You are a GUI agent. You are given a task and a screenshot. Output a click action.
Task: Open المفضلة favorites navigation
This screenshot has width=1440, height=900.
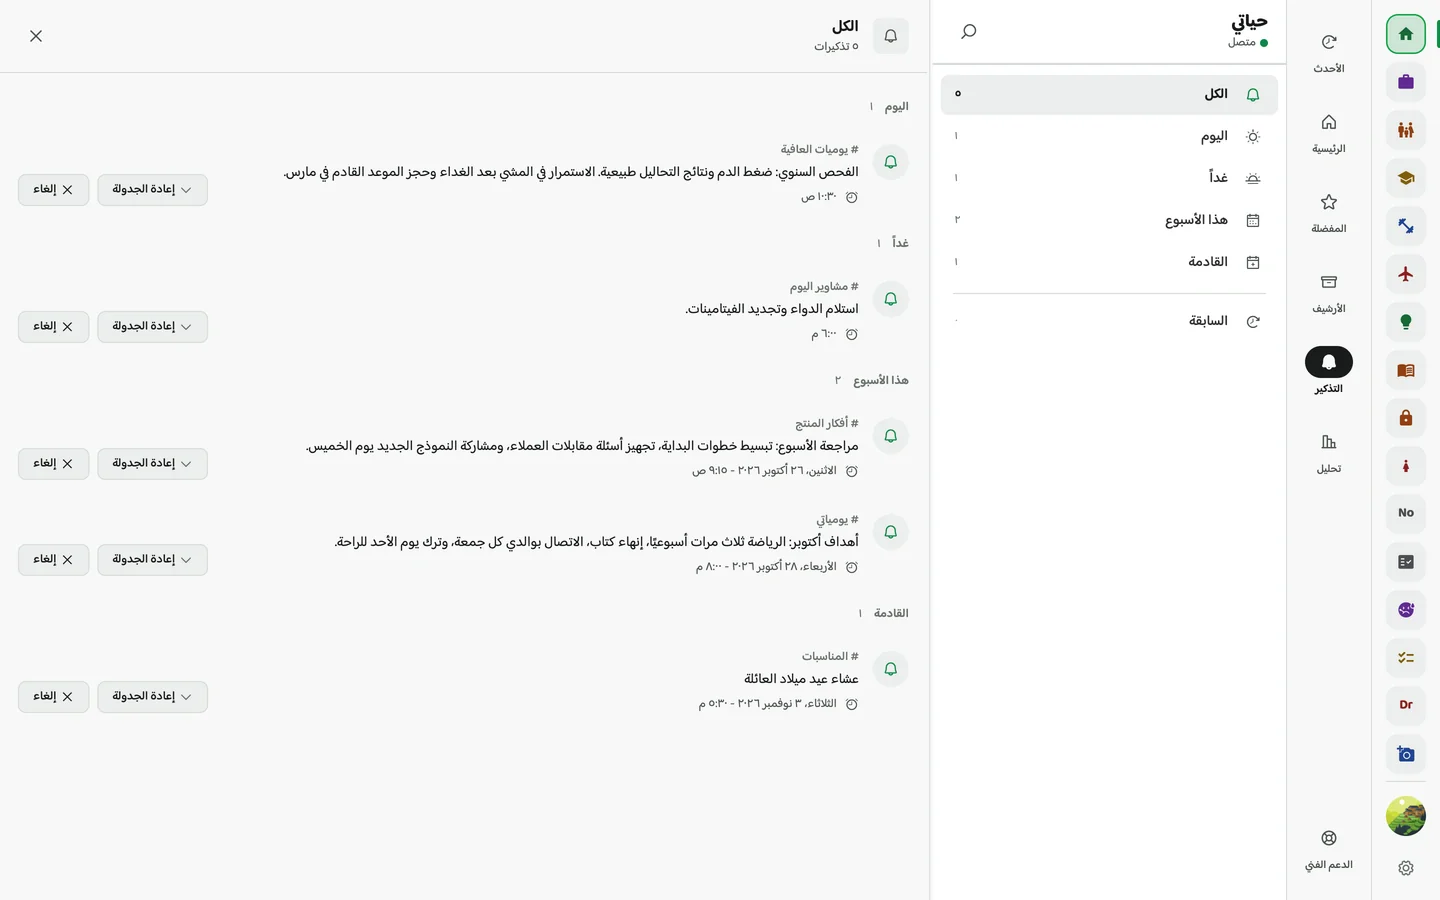tap(1328, 213)
